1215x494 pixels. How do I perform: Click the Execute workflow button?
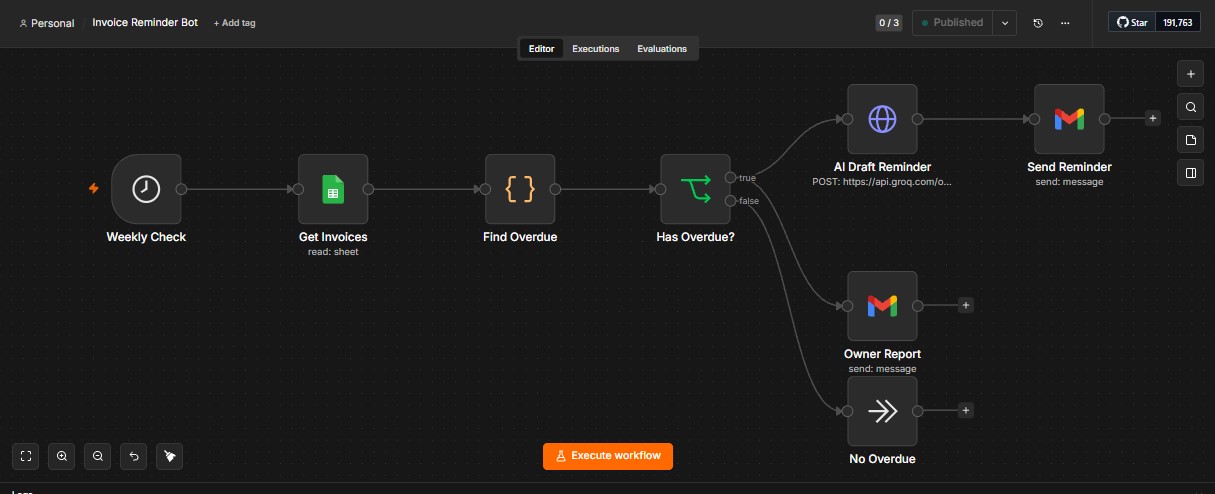[608, 456]
